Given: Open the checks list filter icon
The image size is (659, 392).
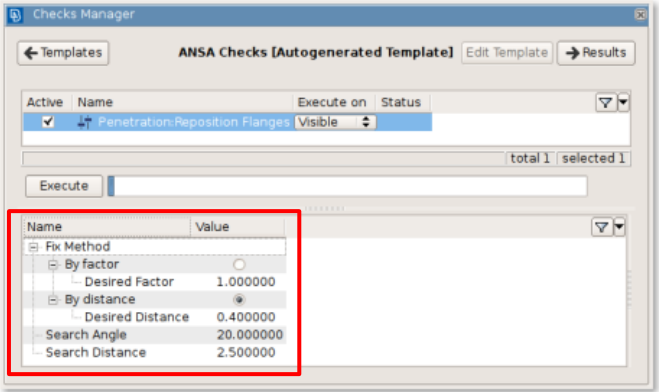Looking at the screenshot, I should tap(605, 103).
